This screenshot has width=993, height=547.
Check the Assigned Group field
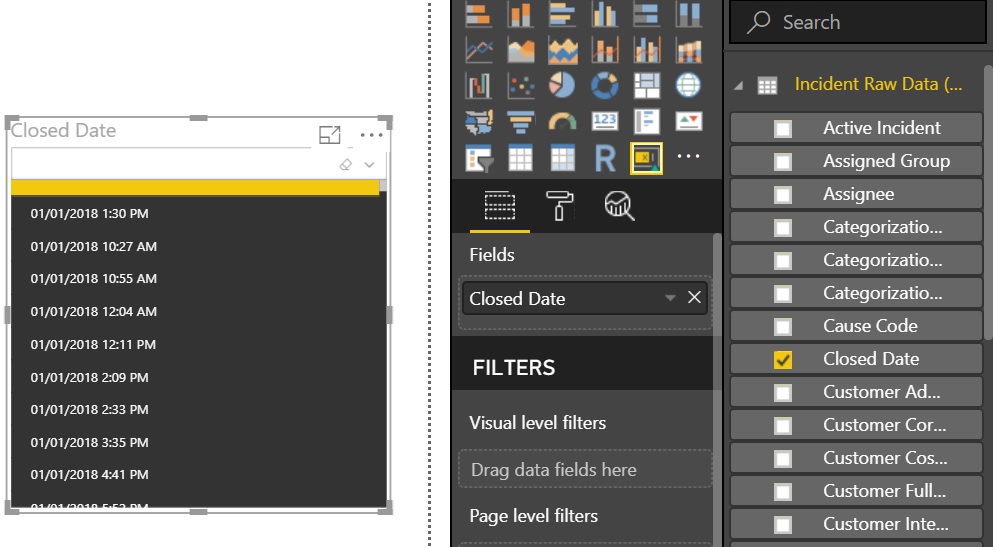[x=783, y=161]
